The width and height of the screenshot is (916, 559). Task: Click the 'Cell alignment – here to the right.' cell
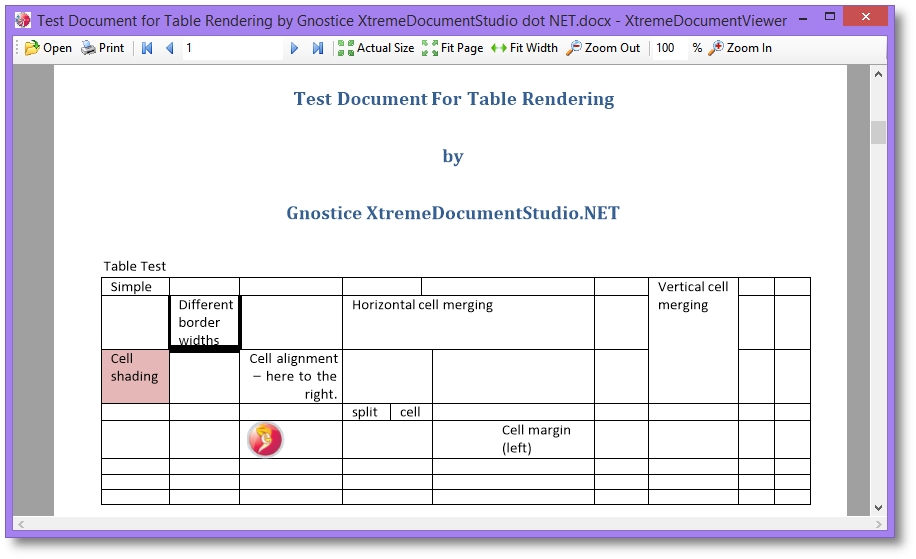291,376
